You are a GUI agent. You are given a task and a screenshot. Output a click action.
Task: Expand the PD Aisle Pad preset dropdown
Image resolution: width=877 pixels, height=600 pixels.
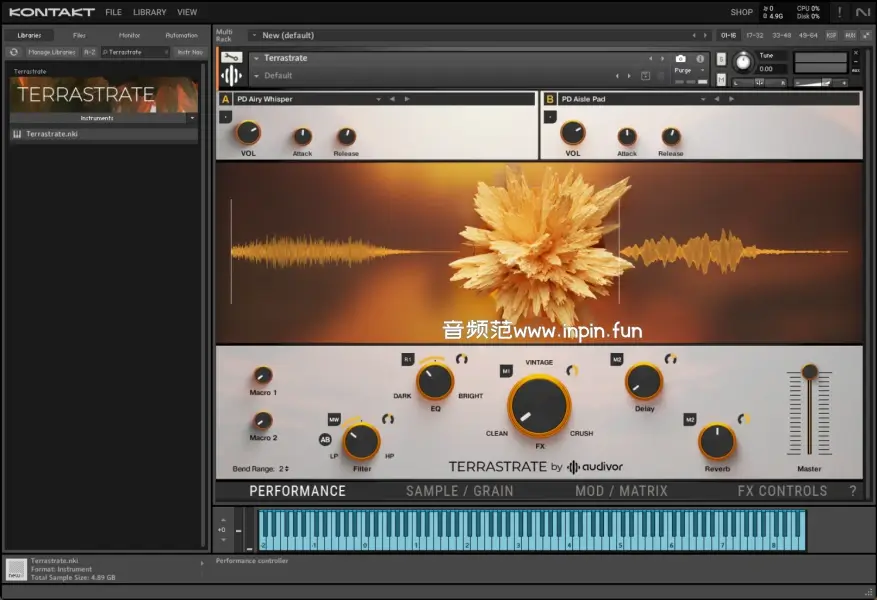tap(703, 99)
